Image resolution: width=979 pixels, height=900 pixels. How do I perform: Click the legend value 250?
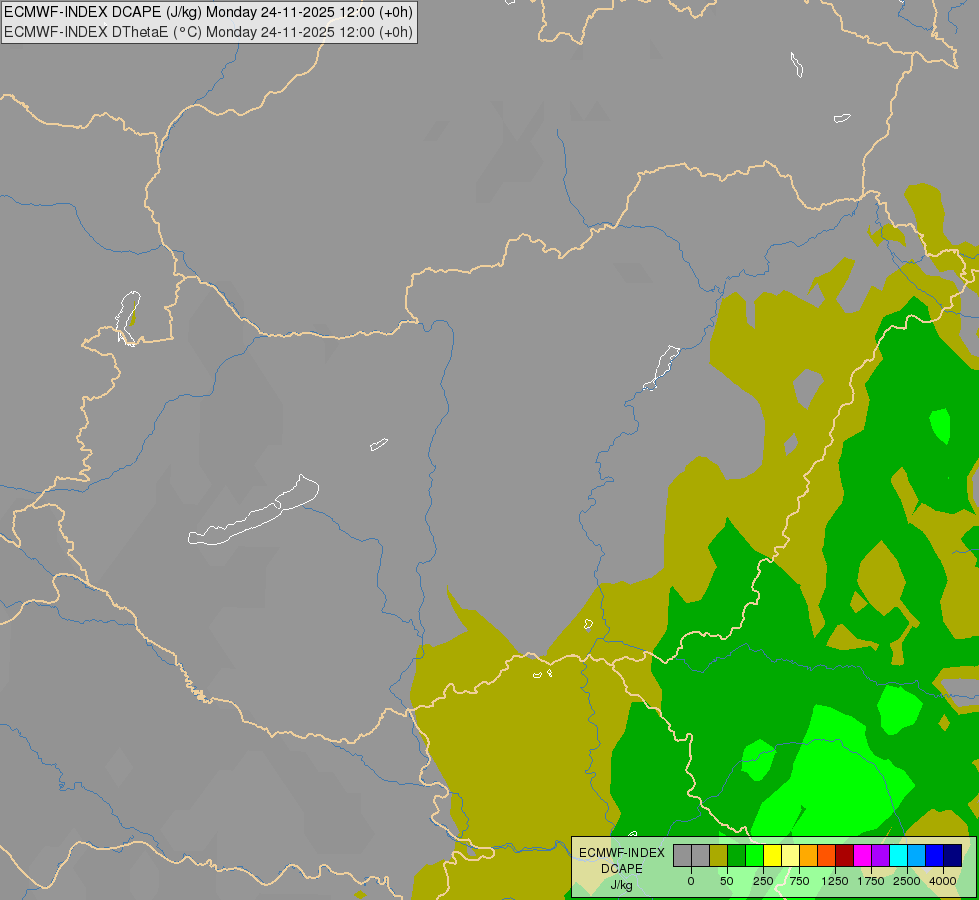[763, 881]
